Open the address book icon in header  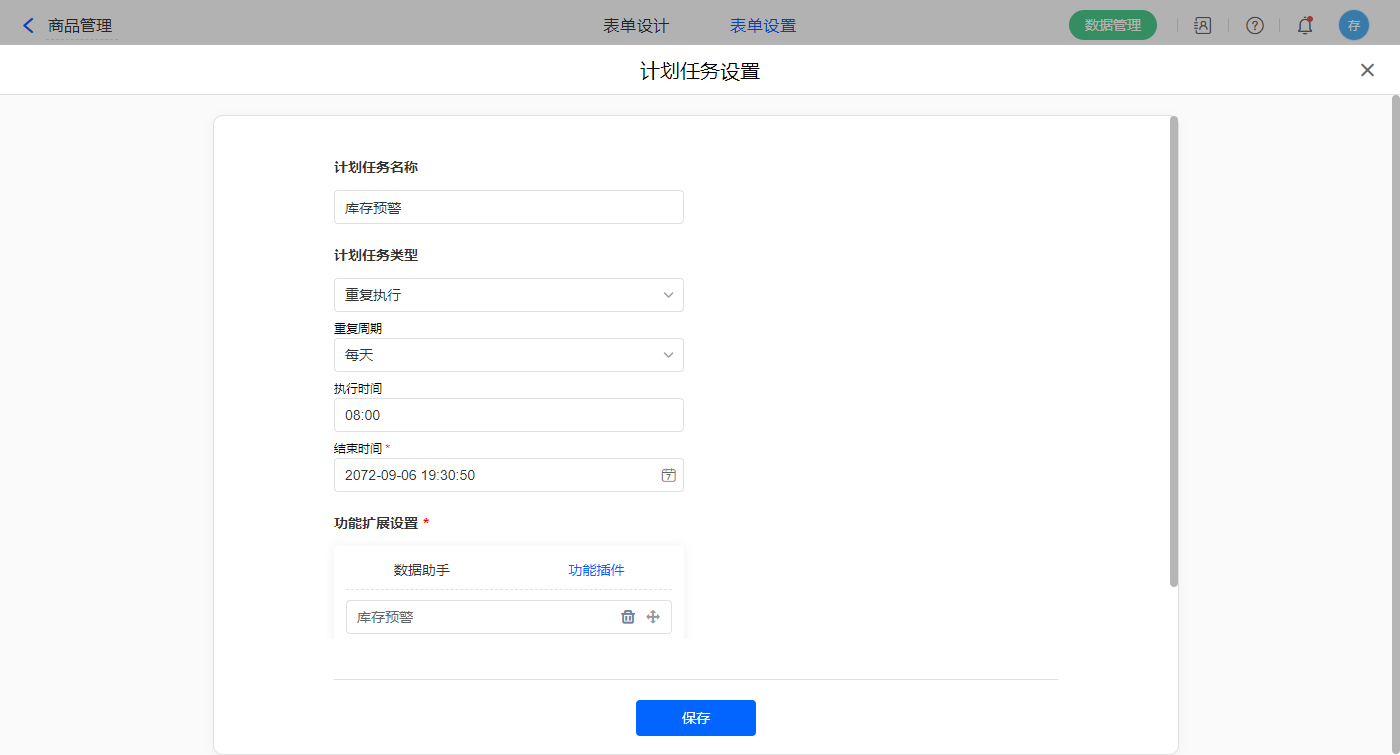[1203, 26]
